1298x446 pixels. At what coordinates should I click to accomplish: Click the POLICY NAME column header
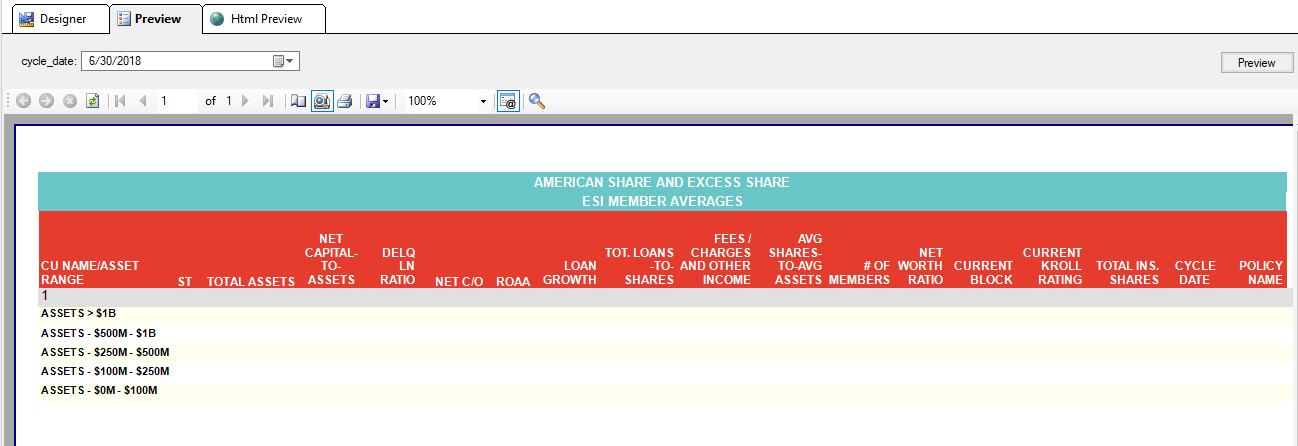point(1261,273)
